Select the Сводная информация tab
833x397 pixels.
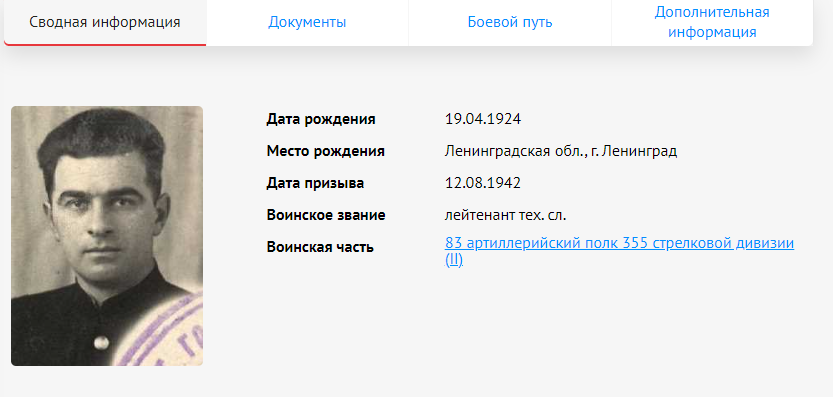tap(105, 22)
